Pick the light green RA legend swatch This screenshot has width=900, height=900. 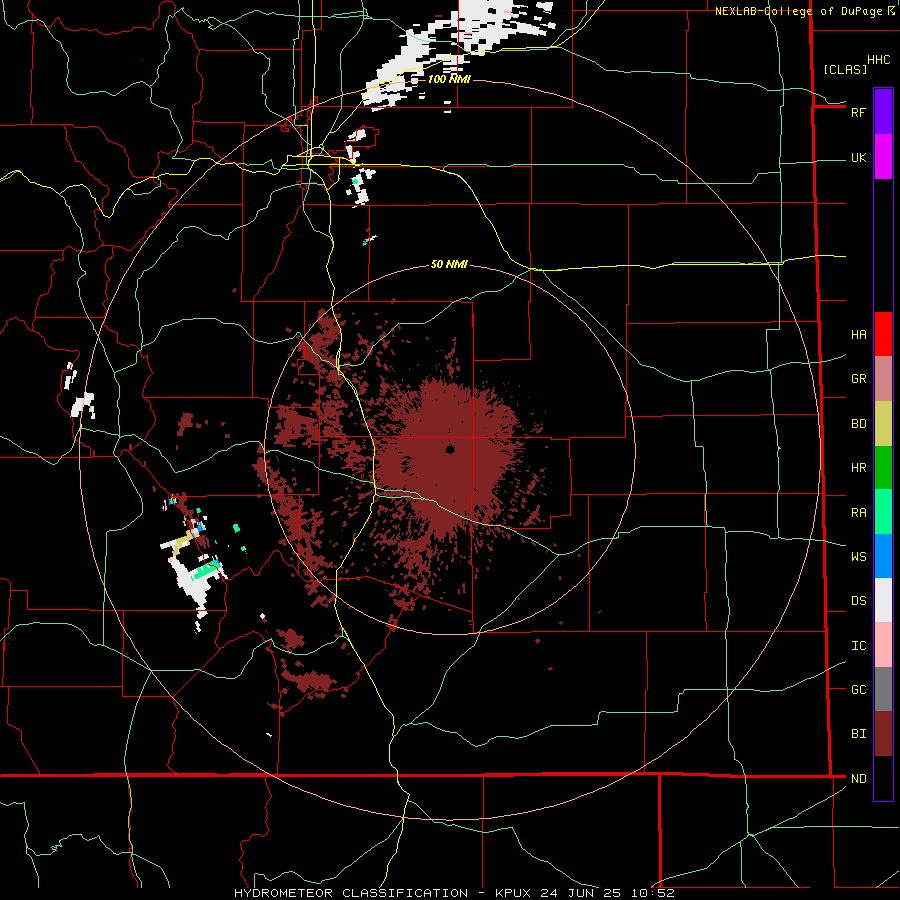(883, 512)
